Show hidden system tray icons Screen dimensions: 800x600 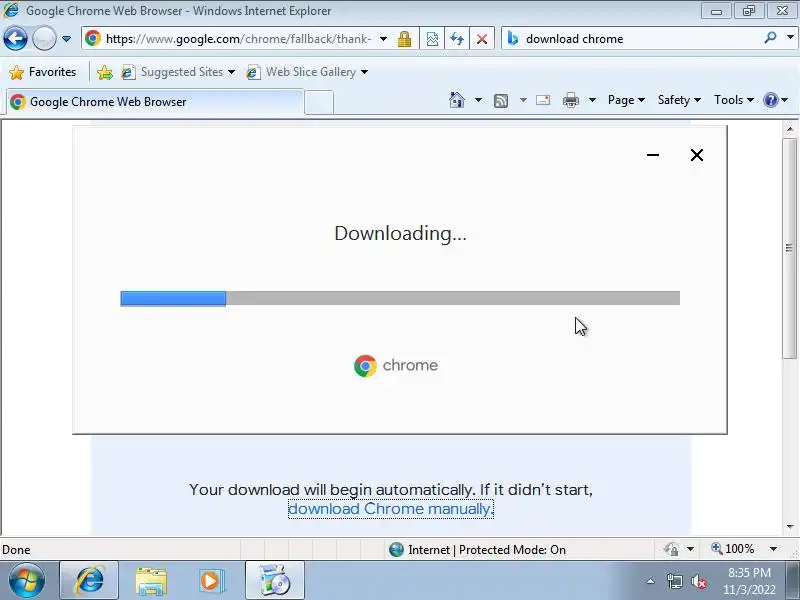[651, 581]
